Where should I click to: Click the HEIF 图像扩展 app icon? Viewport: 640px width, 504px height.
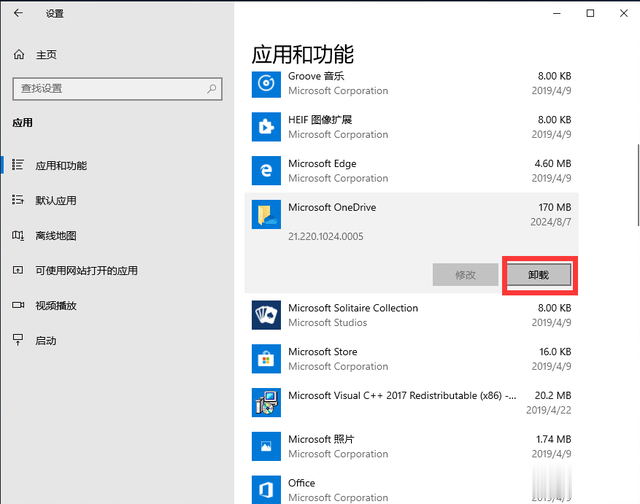(266, 127)
